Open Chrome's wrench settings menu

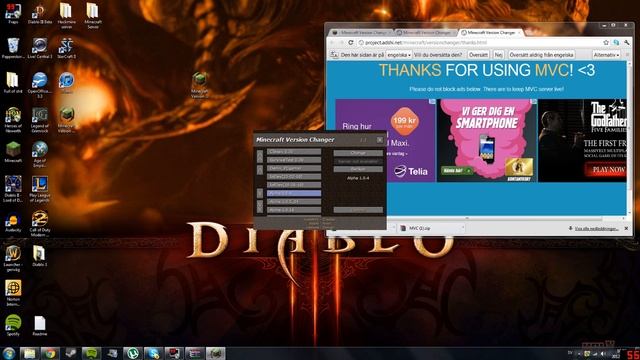click(x=627, y=42)
